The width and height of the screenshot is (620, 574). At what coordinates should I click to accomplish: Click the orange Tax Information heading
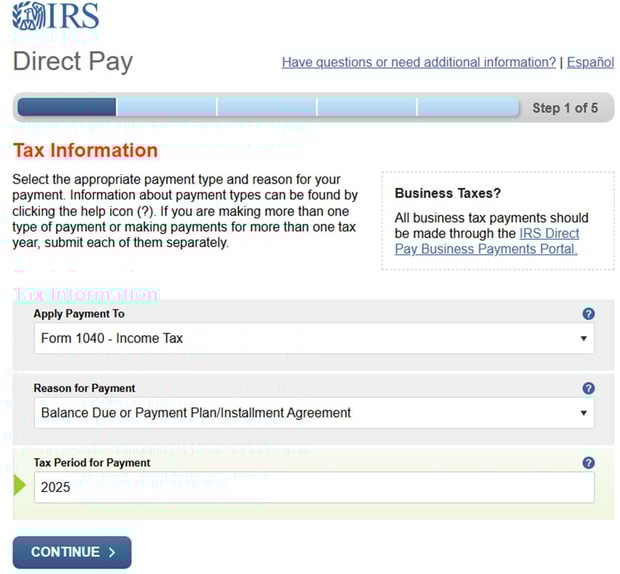point(85,150)
